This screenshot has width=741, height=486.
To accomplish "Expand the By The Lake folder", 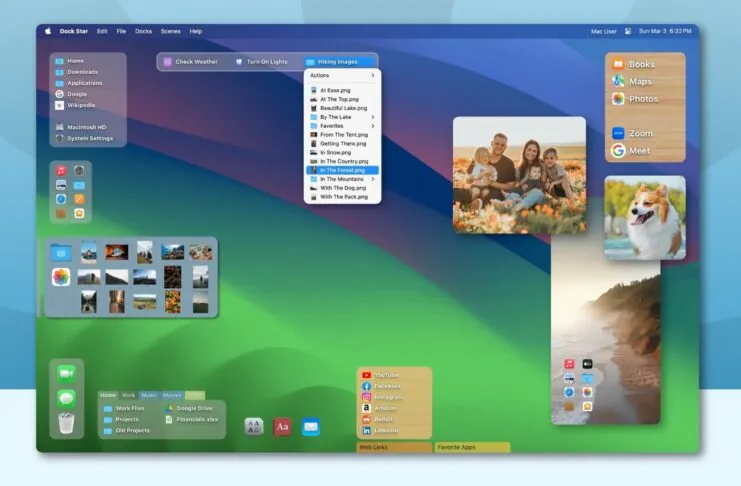I will pyautogui.click(x=342, y=117).
